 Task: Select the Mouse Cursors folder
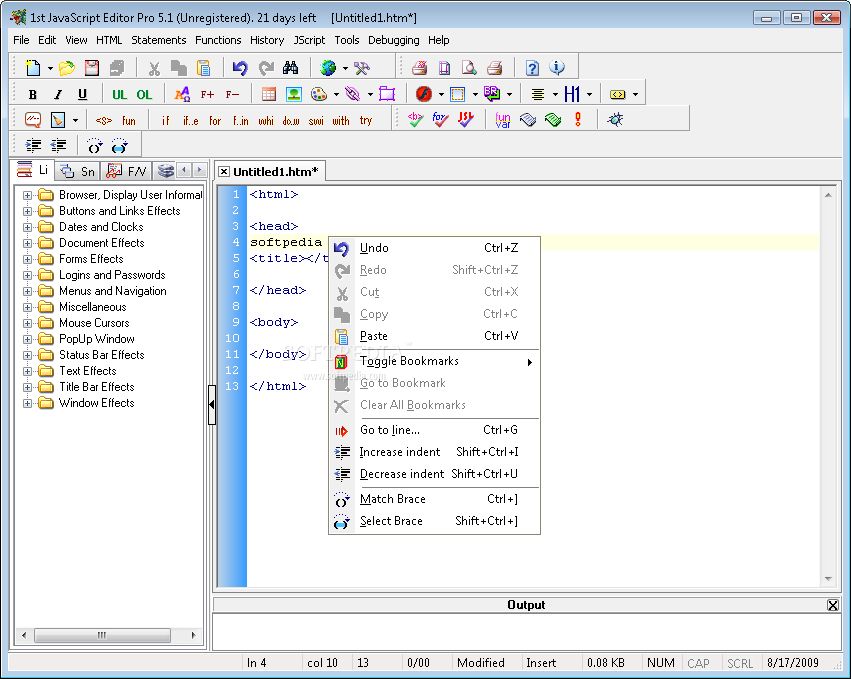tap(94, 323)
